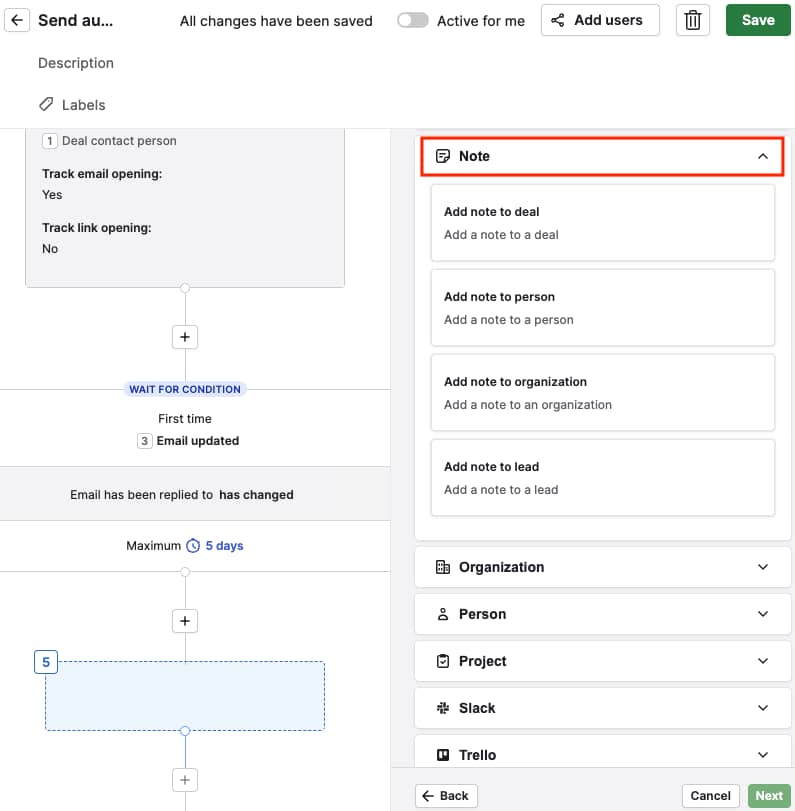Click the Labels tag icon

coord(44,103)
